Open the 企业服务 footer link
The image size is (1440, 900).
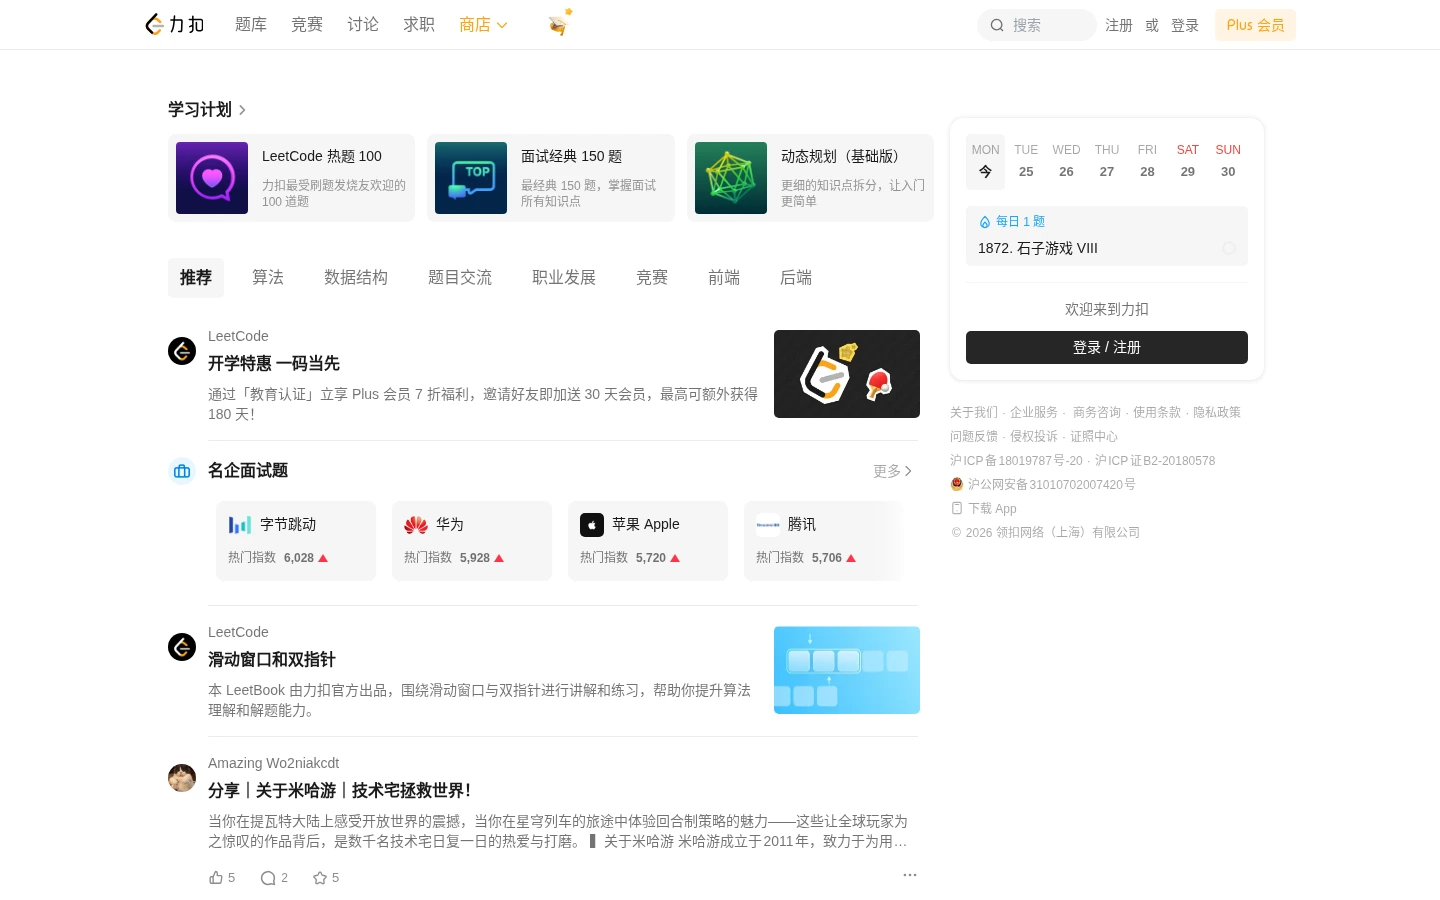click(1034, 412)
